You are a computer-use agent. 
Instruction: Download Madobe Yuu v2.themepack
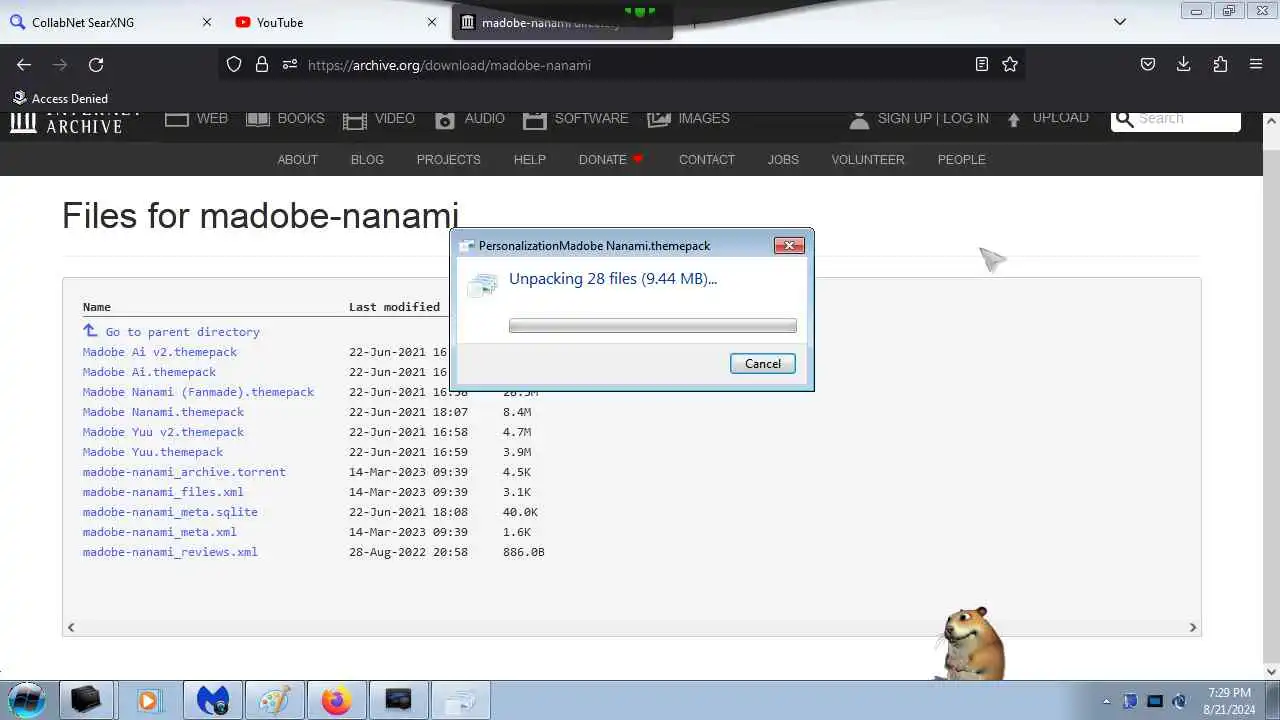163,432
